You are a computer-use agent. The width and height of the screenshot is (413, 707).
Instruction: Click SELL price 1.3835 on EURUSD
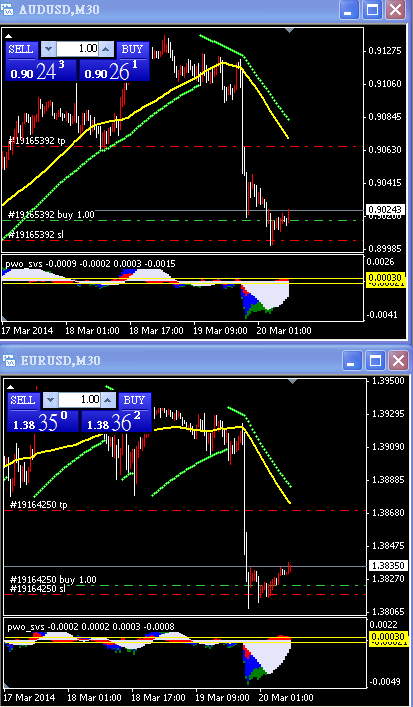pyautogui.click(x=43, y=421)
